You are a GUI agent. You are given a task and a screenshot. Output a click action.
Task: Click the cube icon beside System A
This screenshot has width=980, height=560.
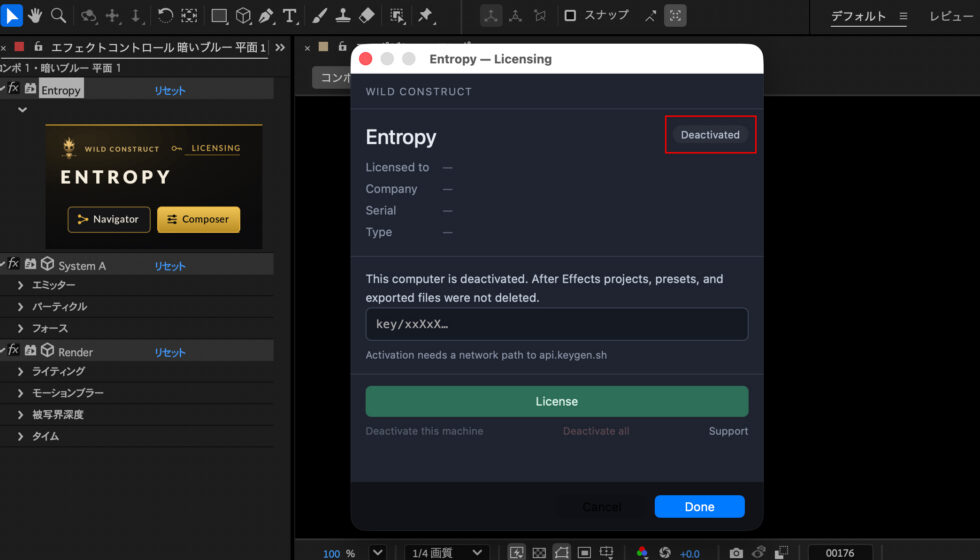48,264
